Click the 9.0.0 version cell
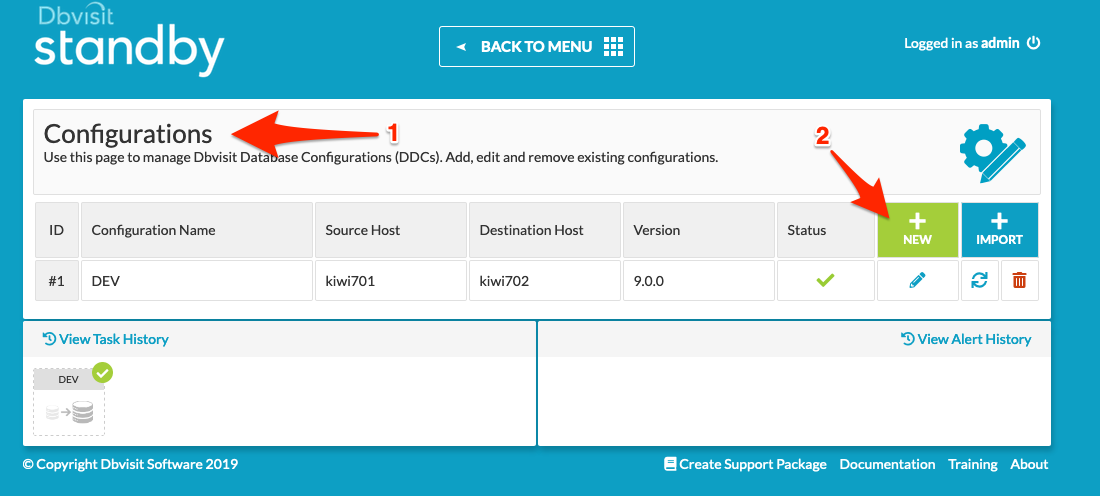This screenshot has height=496, width=1100. click(699, 281)
